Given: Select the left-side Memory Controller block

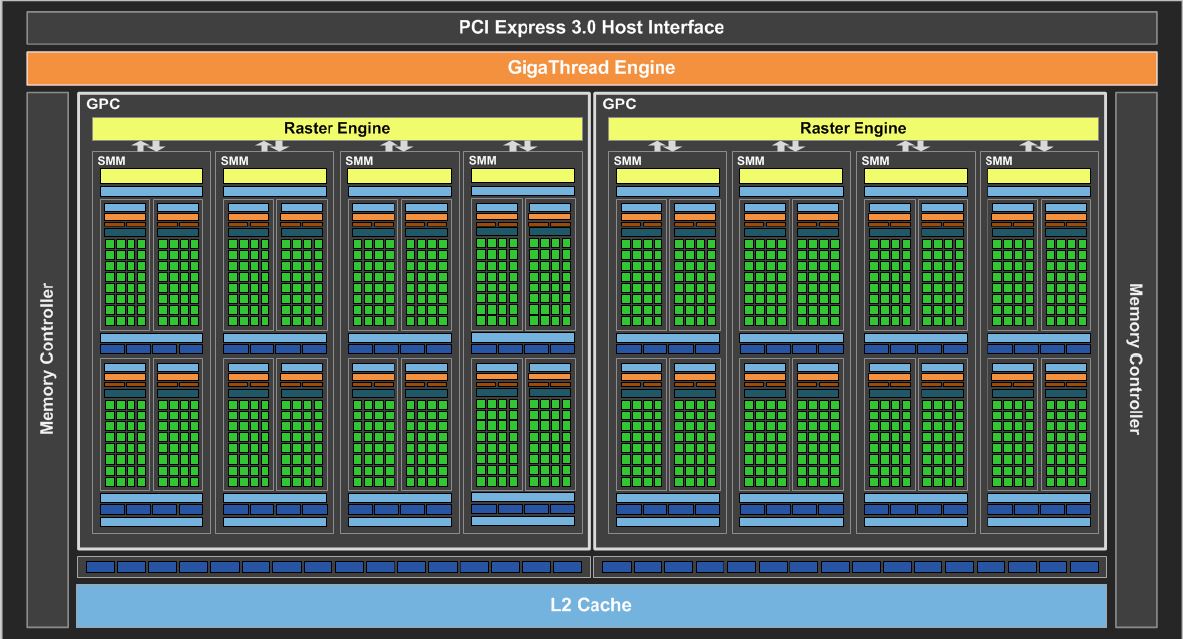Looking at the screenshot, I should pos(48,359).
